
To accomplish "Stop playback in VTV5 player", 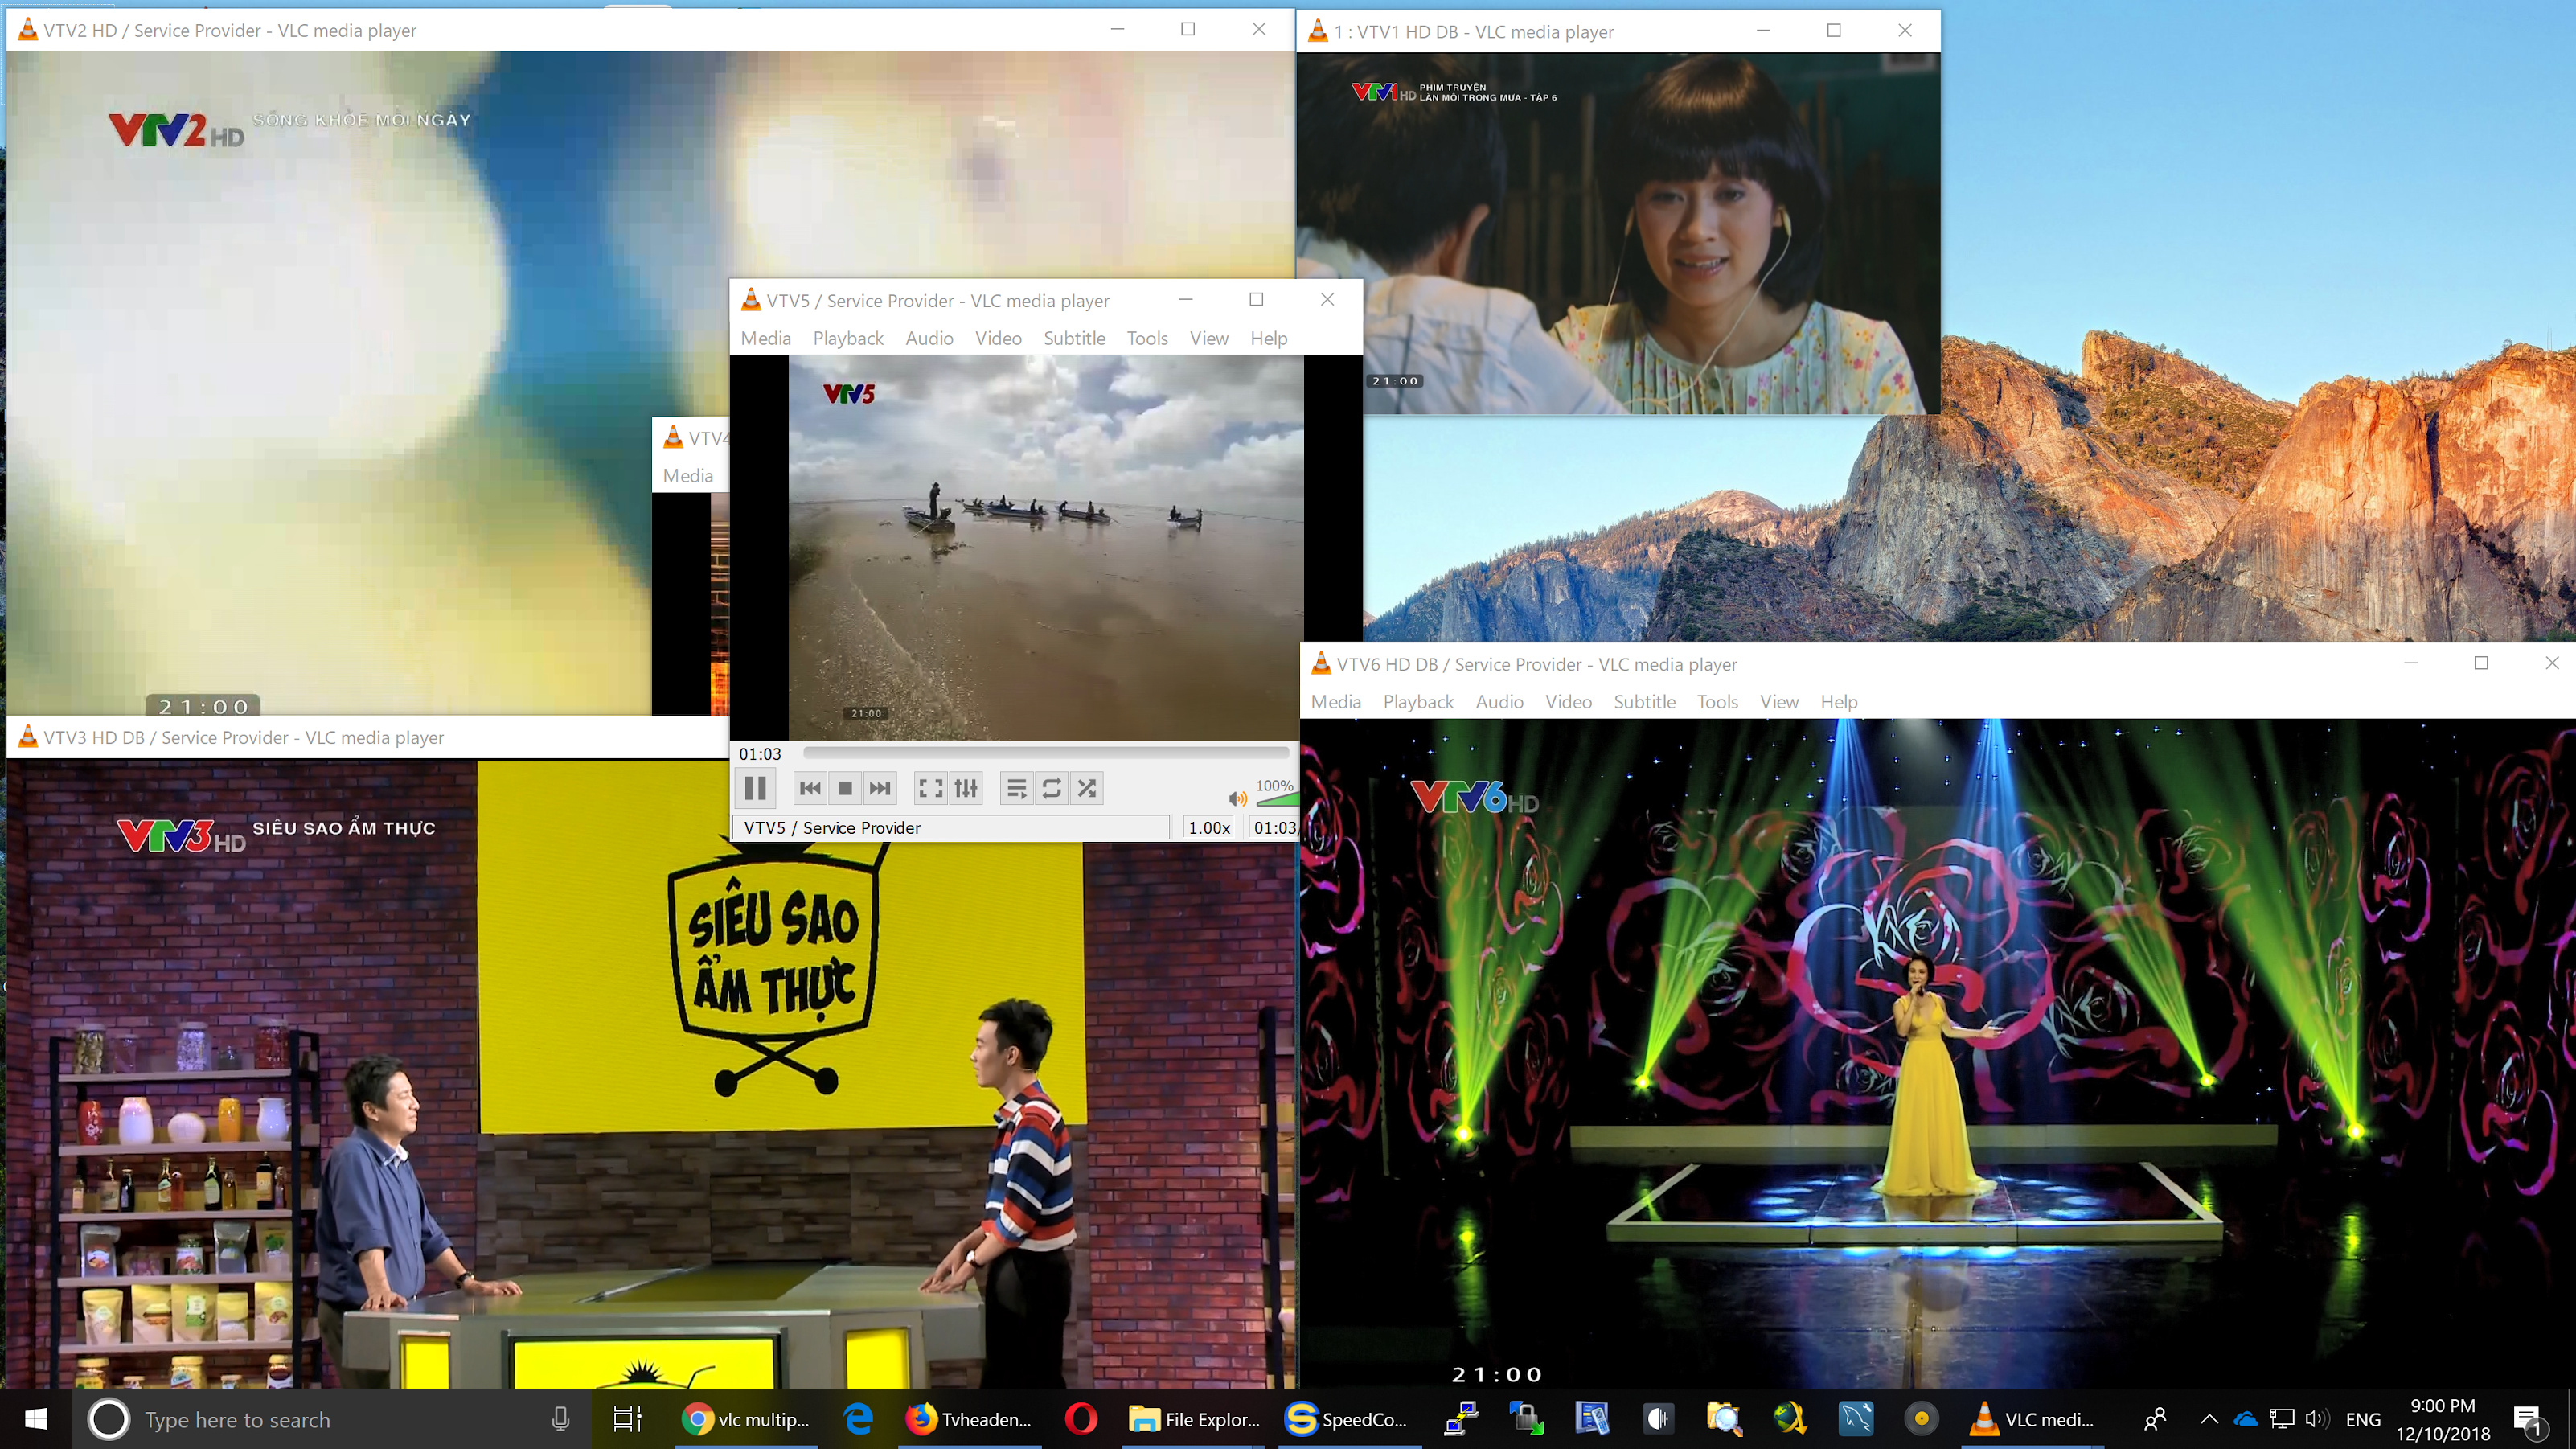I will (845, 789).
